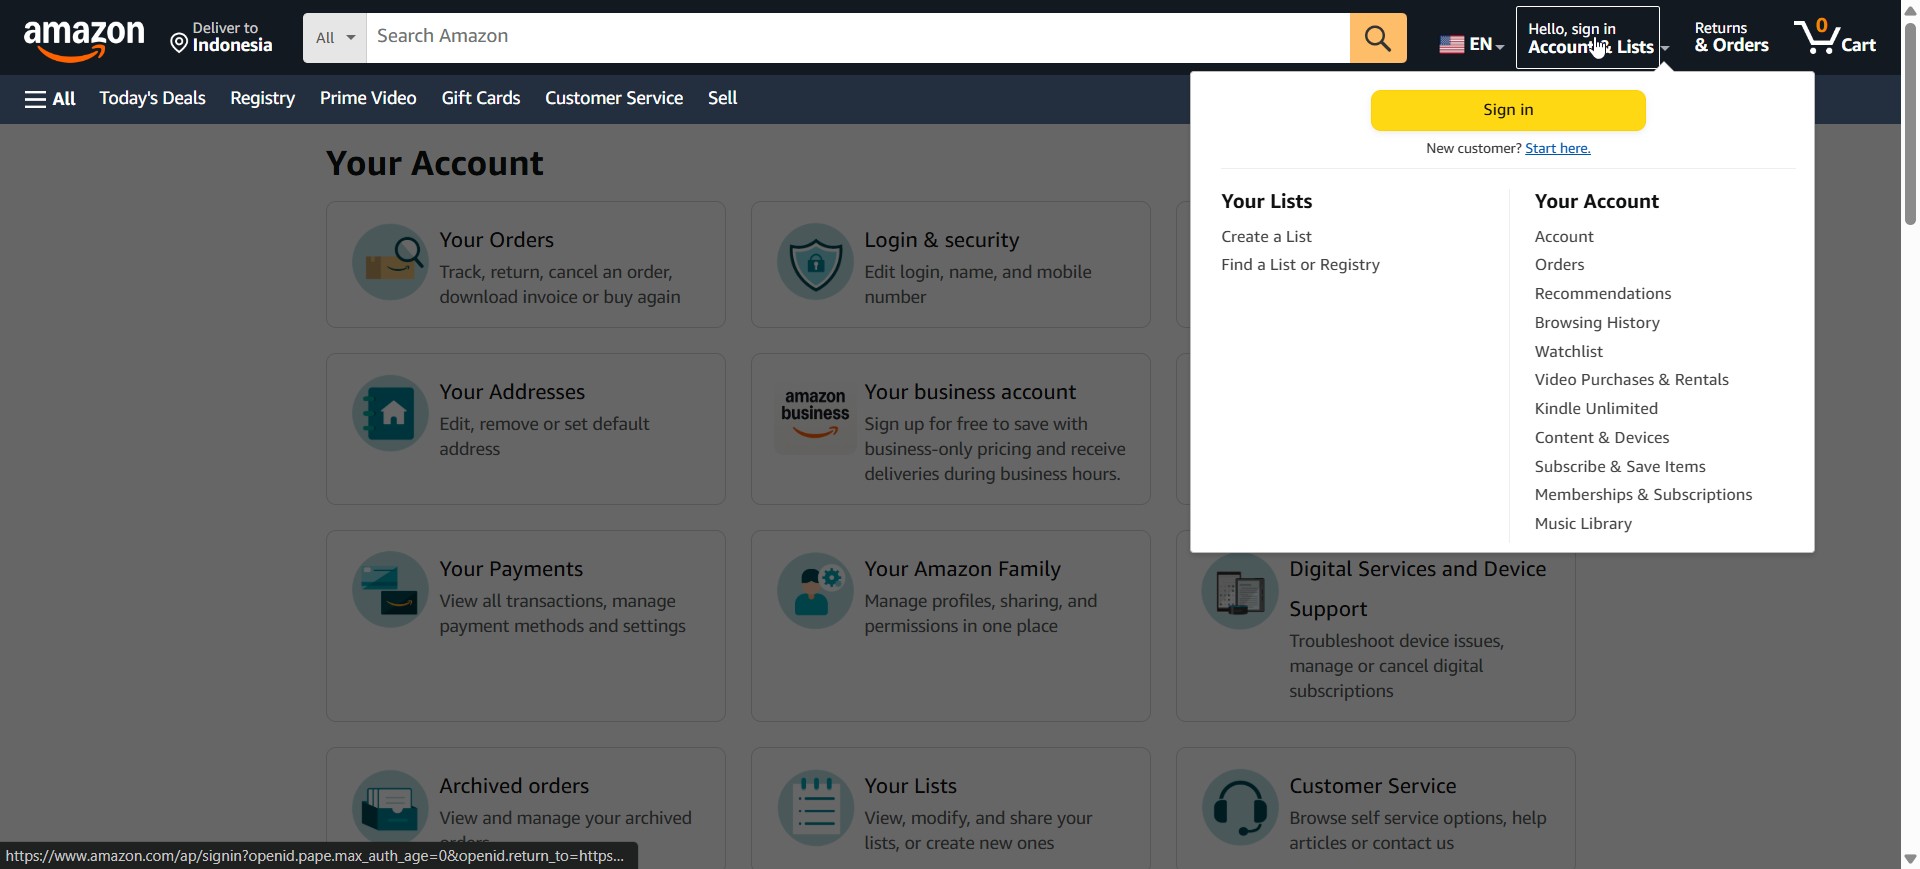View Browsing History

click(1597, 323)
